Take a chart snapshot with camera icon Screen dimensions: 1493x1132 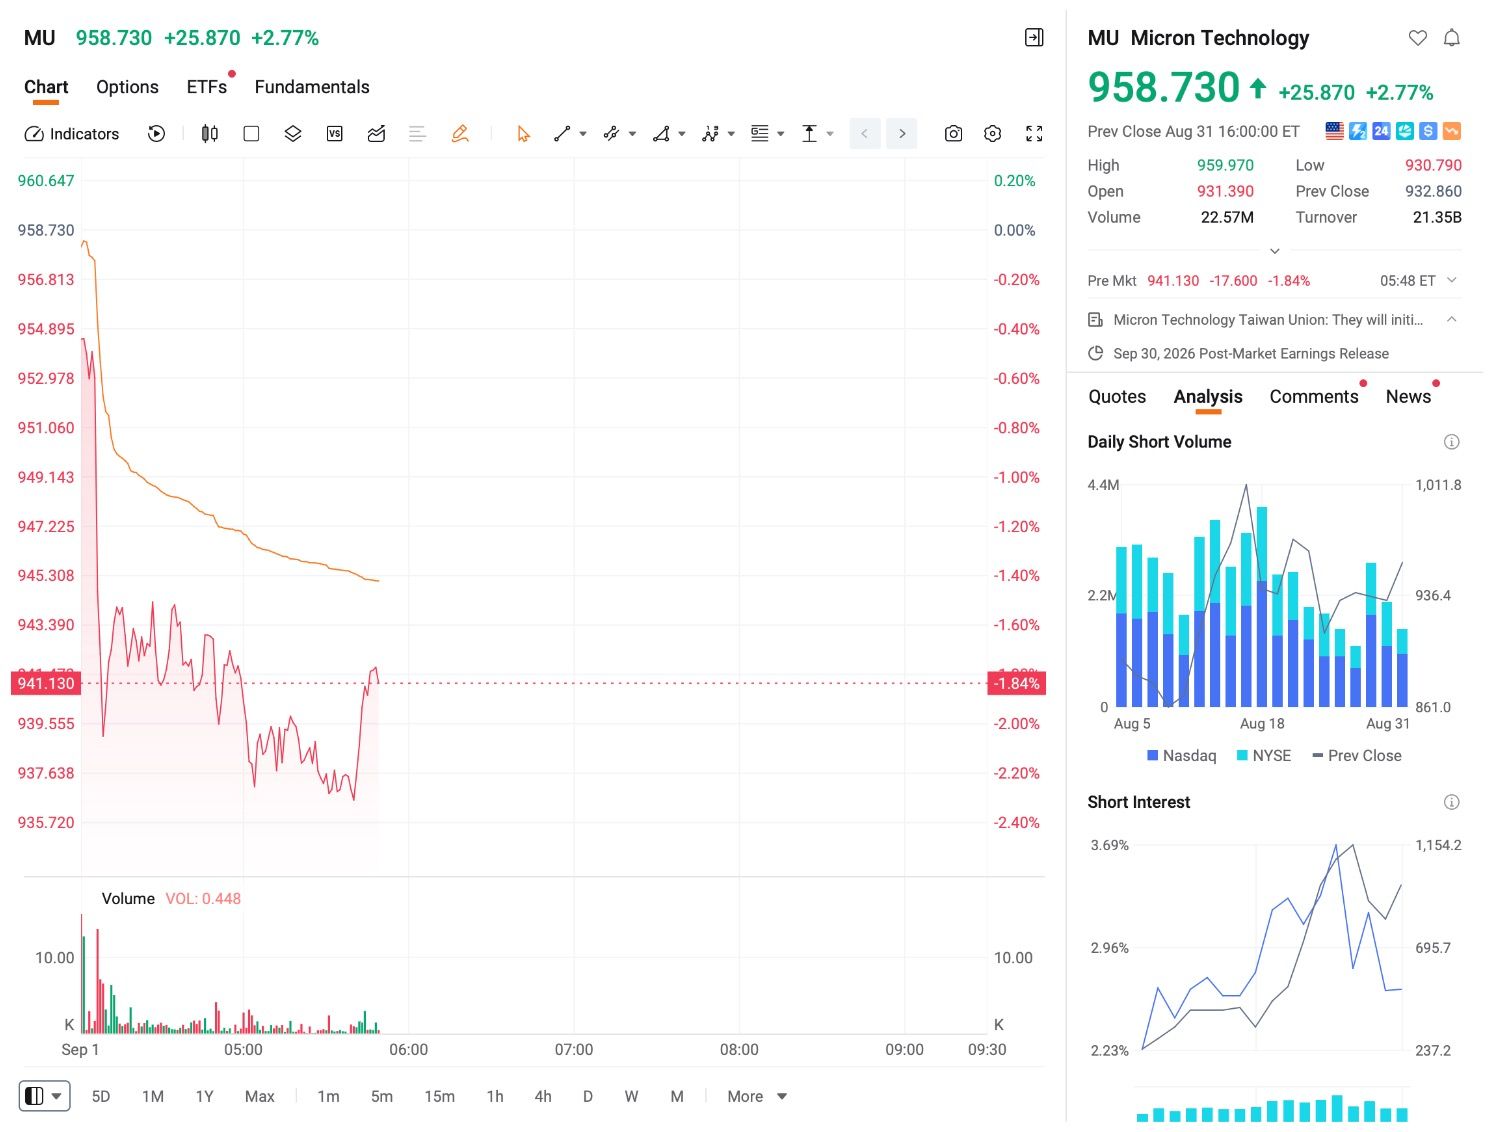pyautogui.click(x=953, y=134)
